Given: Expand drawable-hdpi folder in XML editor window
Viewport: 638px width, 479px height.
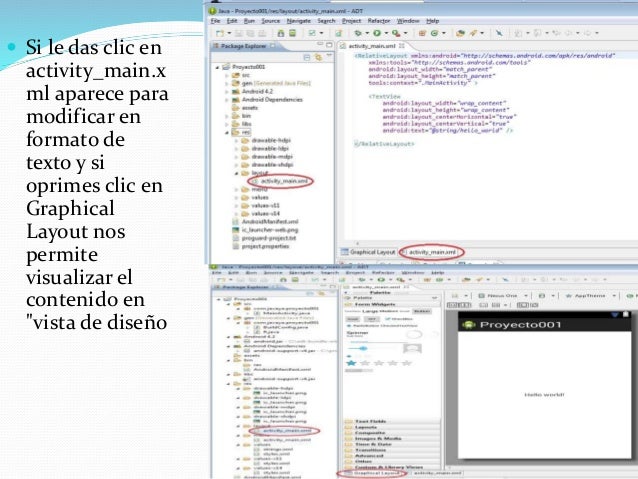Looking at the screenshot, I should (236, 140).
